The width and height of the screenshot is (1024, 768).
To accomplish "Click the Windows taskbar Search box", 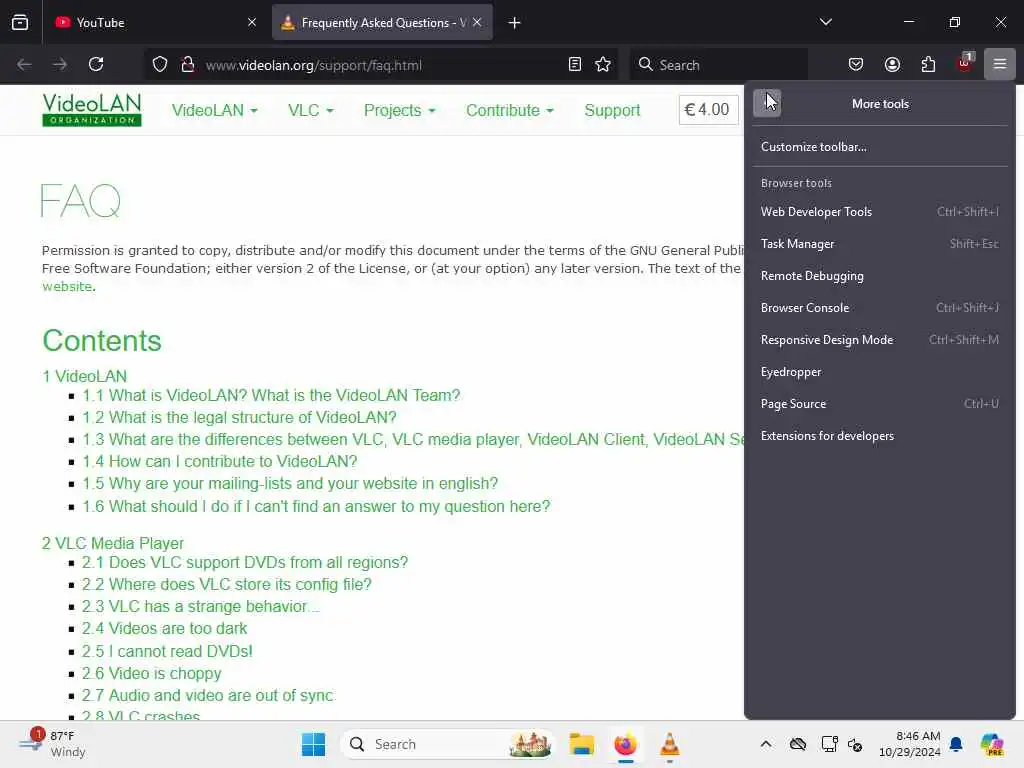I will coord(447,744).
